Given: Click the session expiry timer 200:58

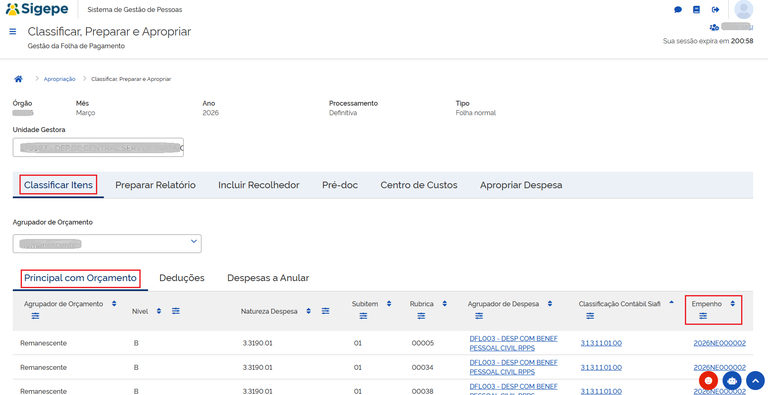Looking at the screenshot, I should (x=742, y=41).
